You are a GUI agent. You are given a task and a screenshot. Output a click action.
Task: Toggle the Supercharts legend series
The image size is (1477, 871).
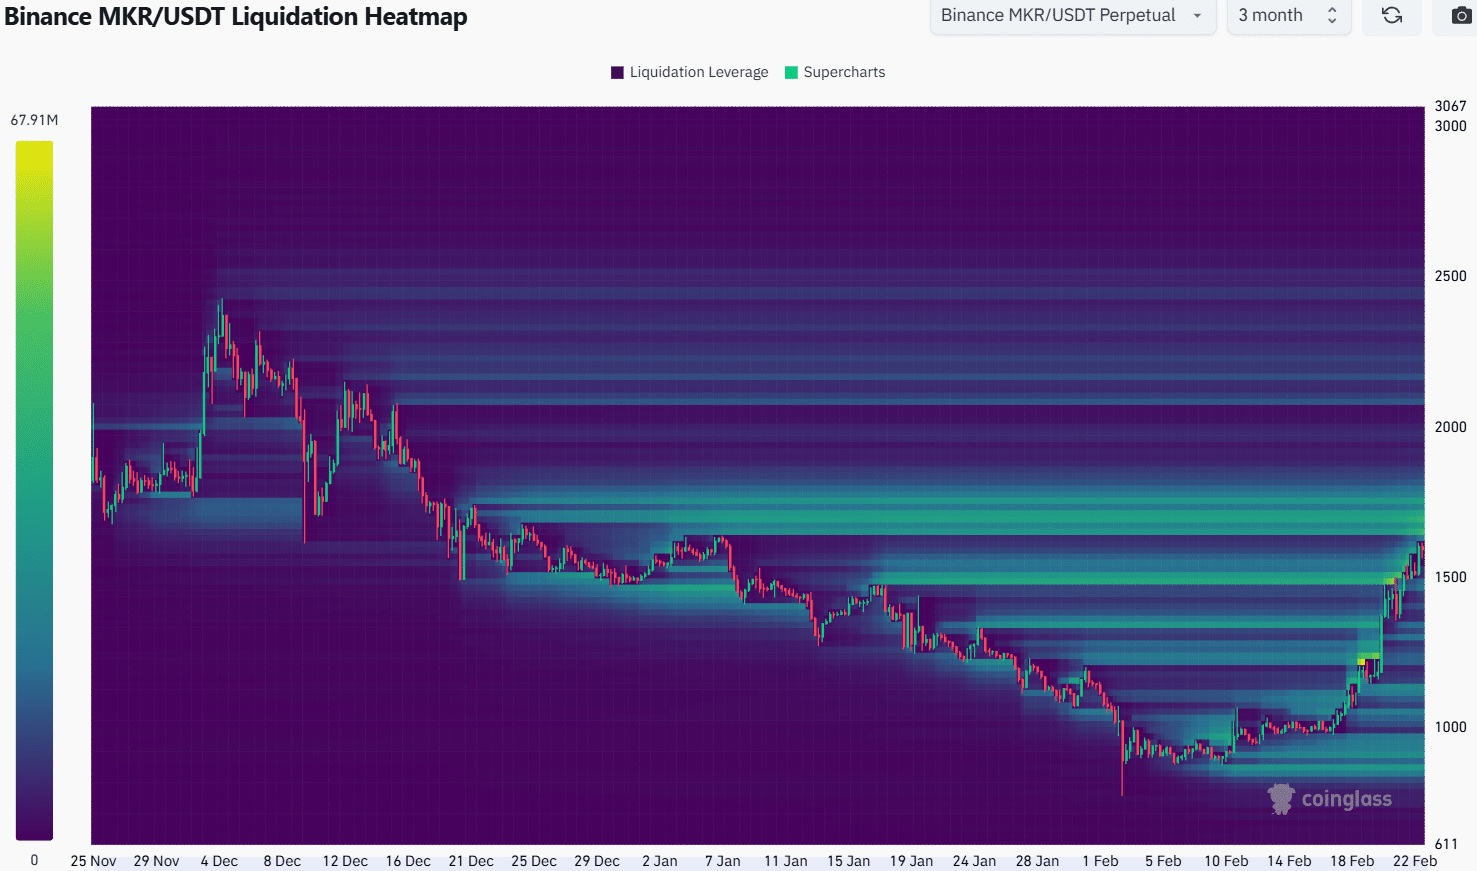(x=835, y=72)
